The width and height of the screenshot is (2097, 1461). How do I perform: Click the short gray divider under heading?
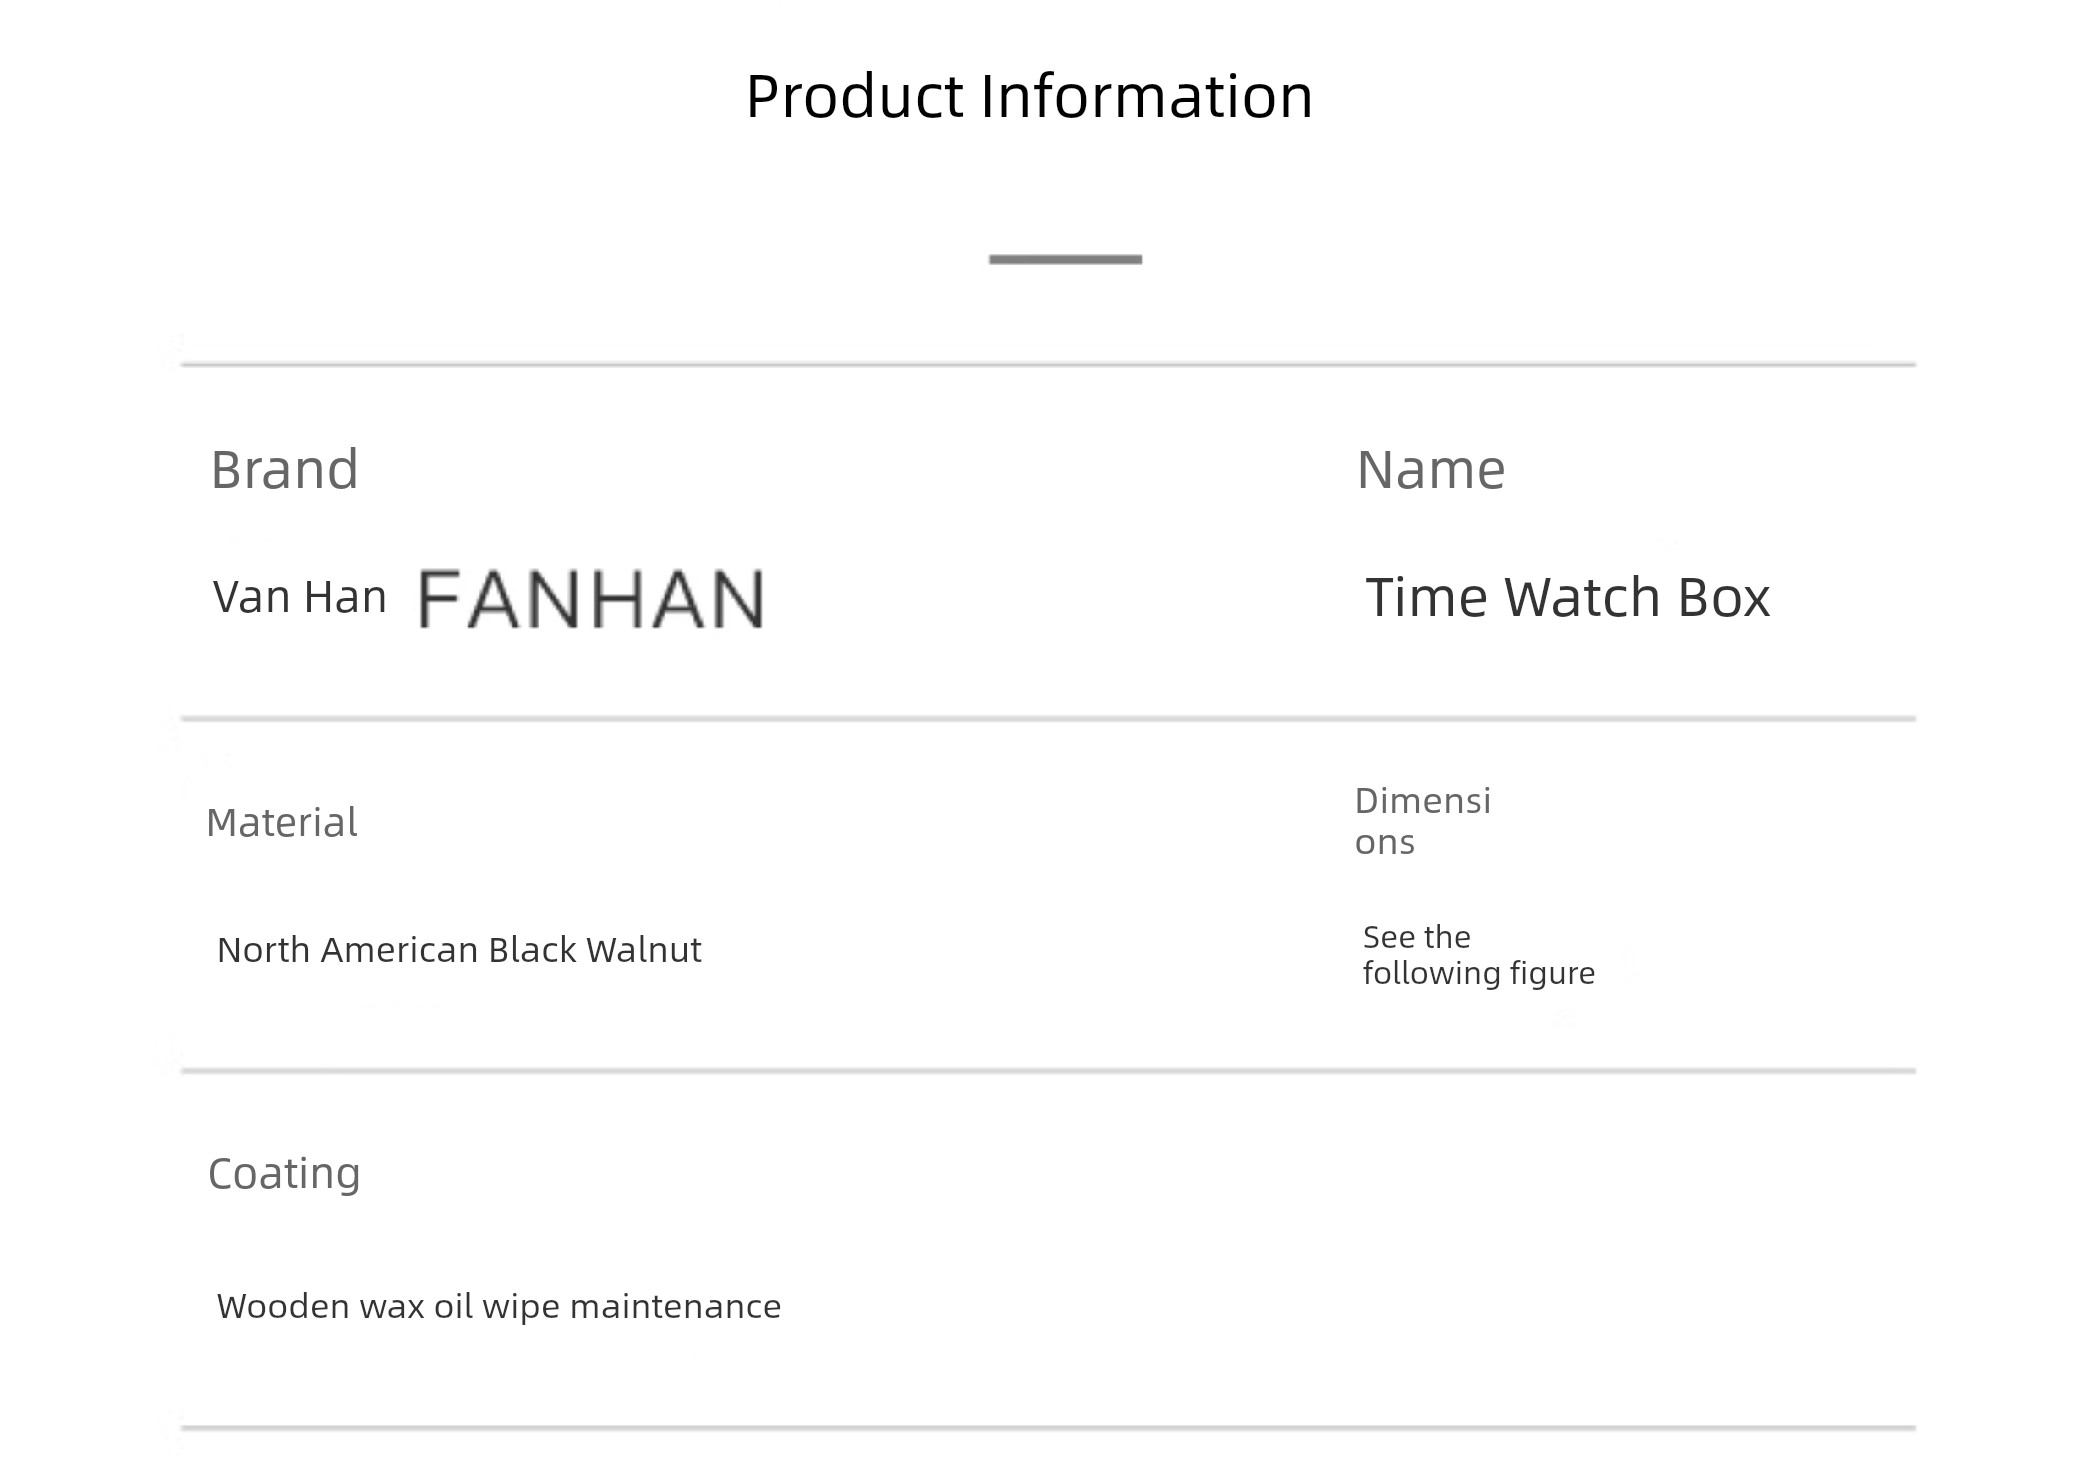pos(1065,260)
